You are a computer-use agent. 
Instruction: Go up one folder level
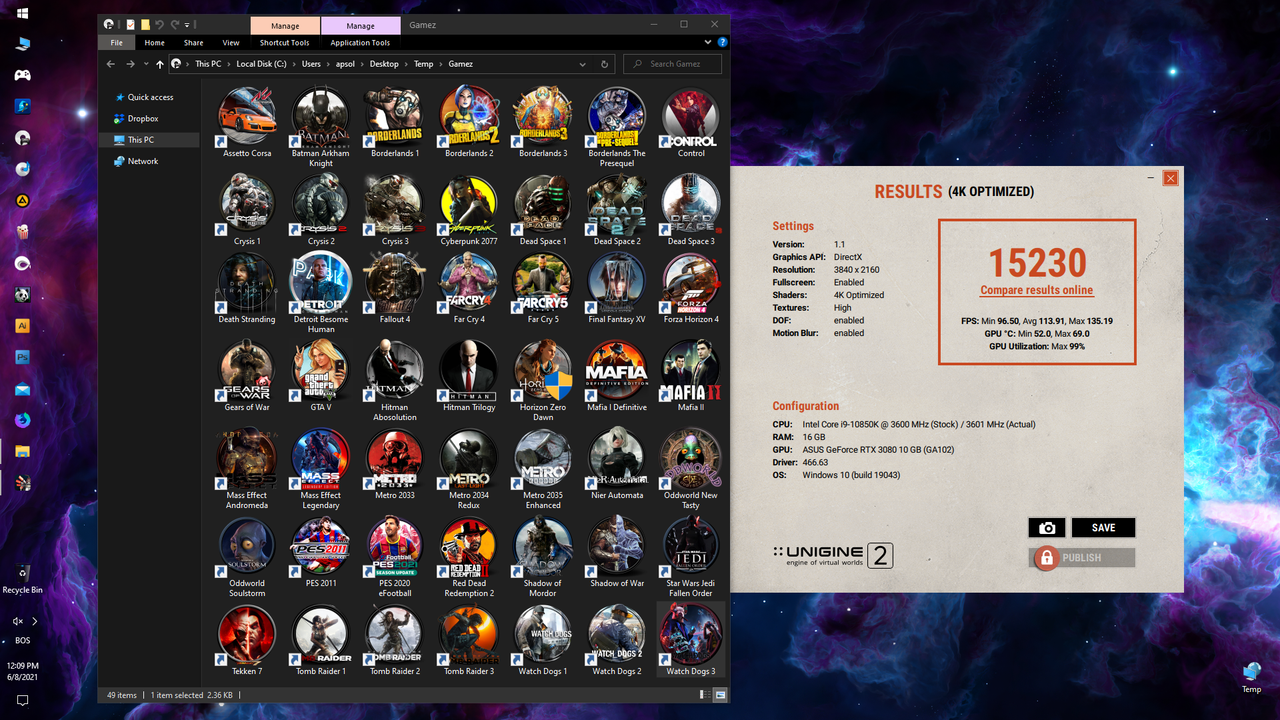pos(159,64)
